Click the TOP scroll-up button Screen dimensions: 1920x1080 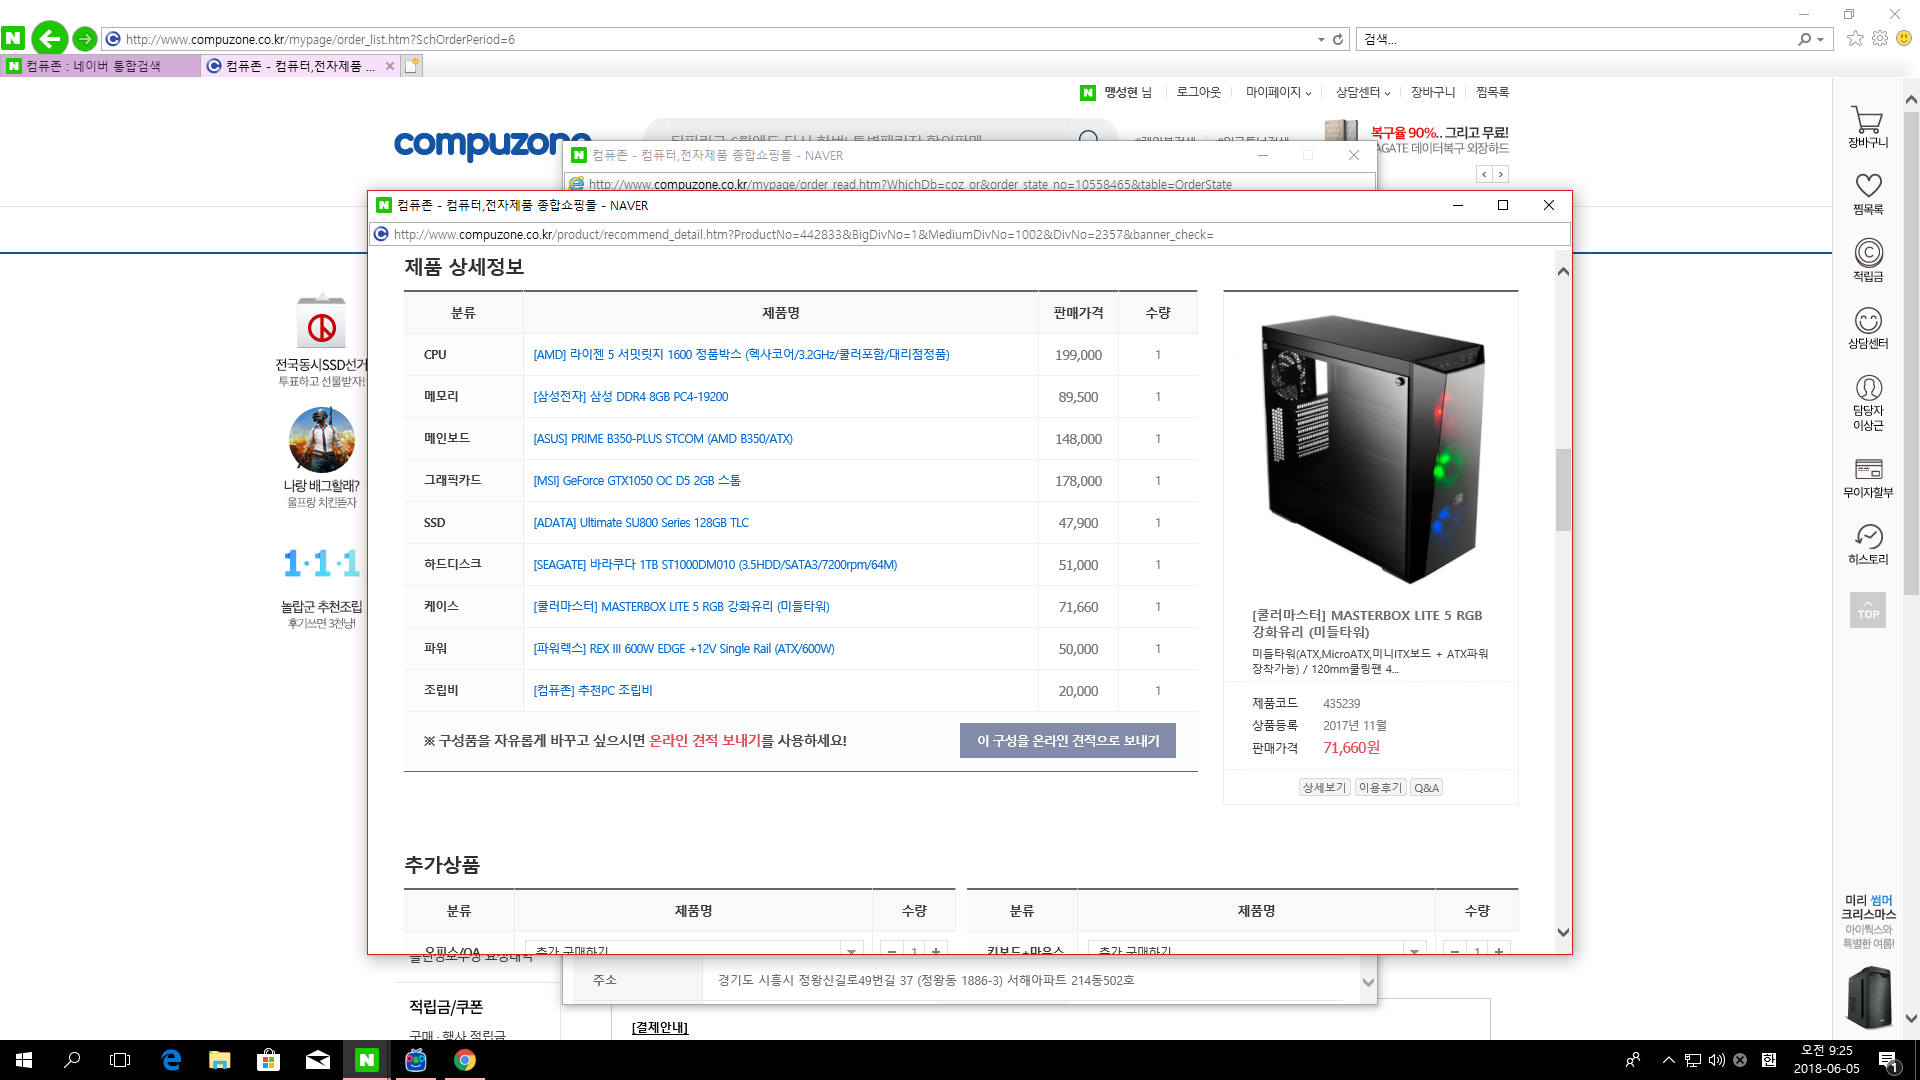coord(1867,610)
